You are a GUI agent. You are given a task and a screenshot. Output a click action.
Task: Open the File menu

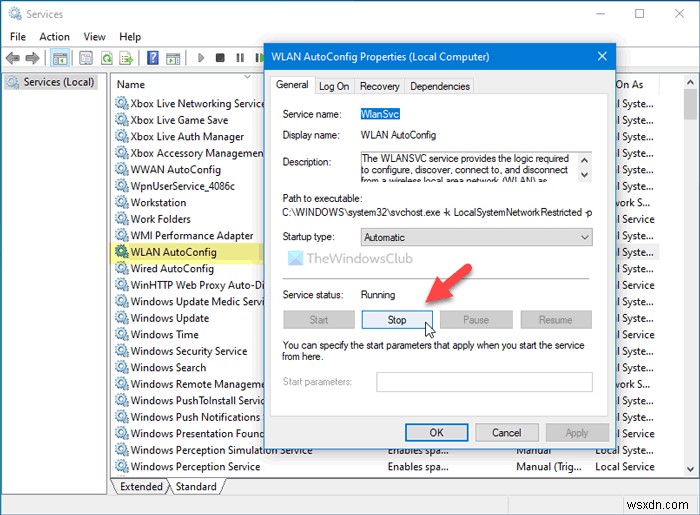pyautogui.click(x=18, y=37)
